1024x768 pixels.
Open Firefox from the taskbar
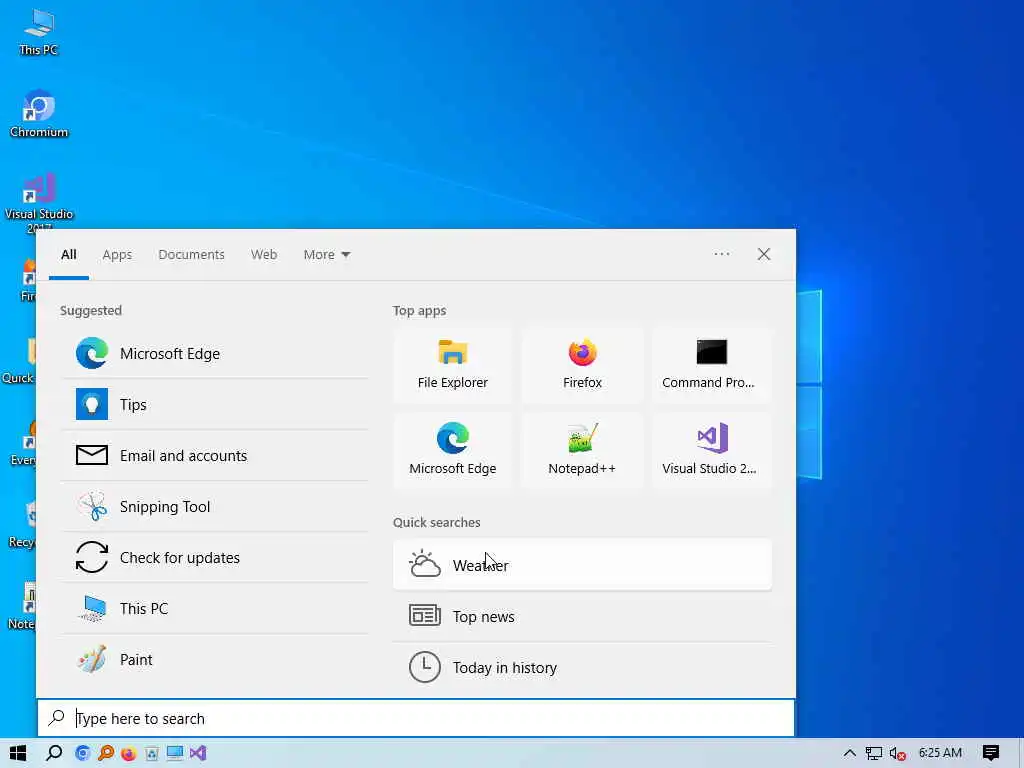pos(129,753)
